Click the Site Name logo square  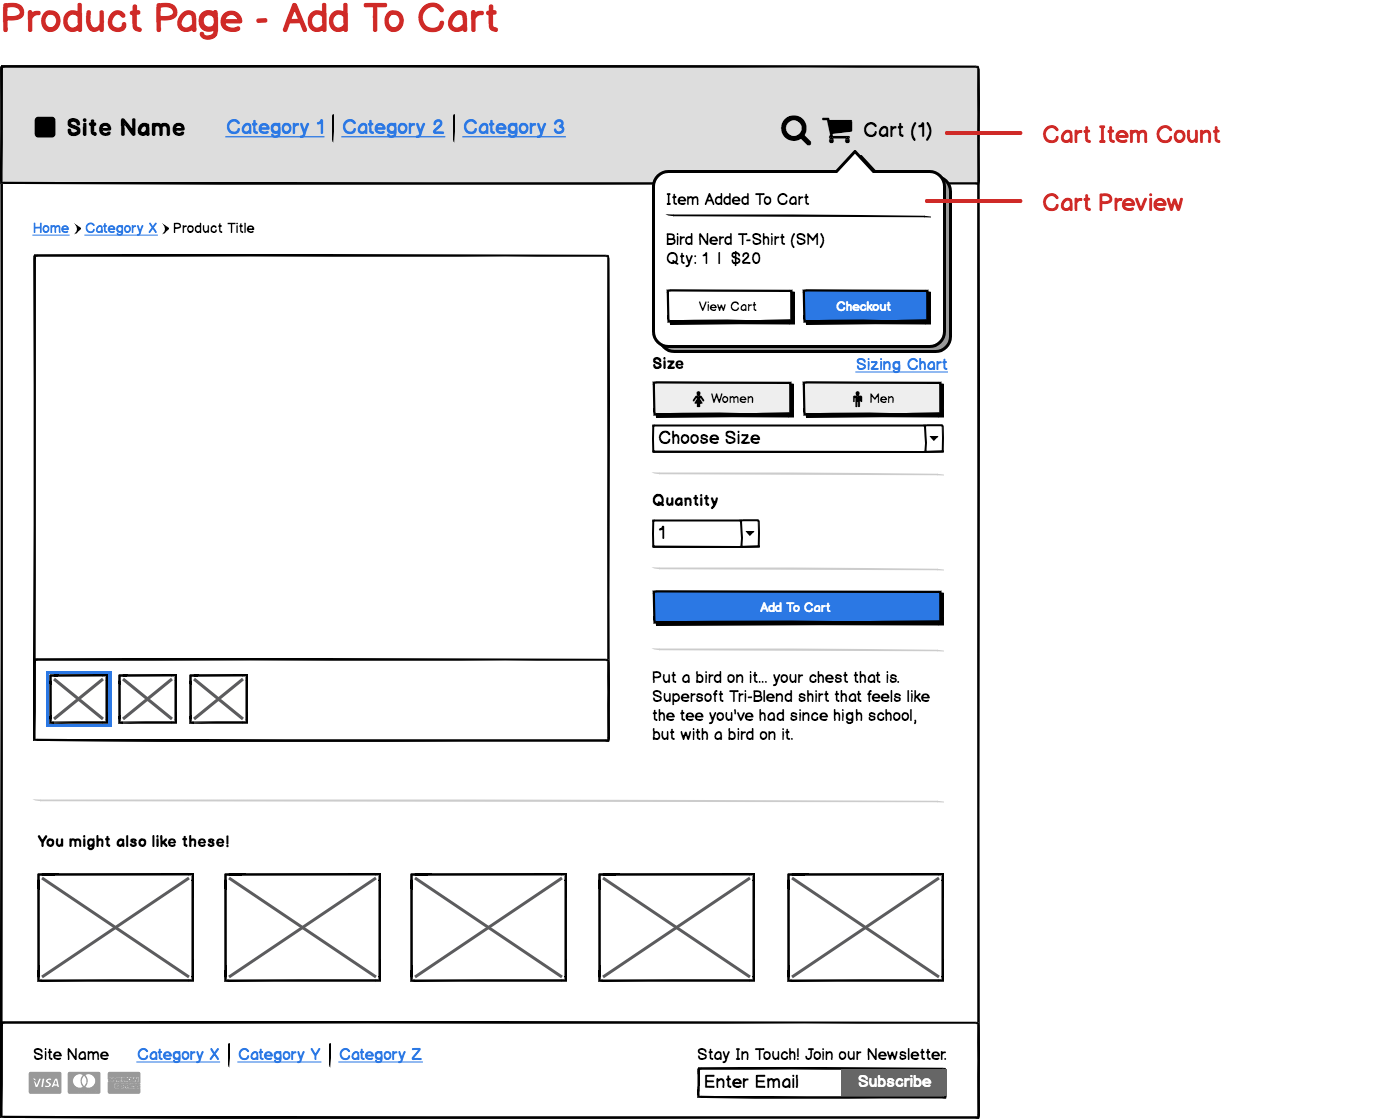[x=44, y=127]
